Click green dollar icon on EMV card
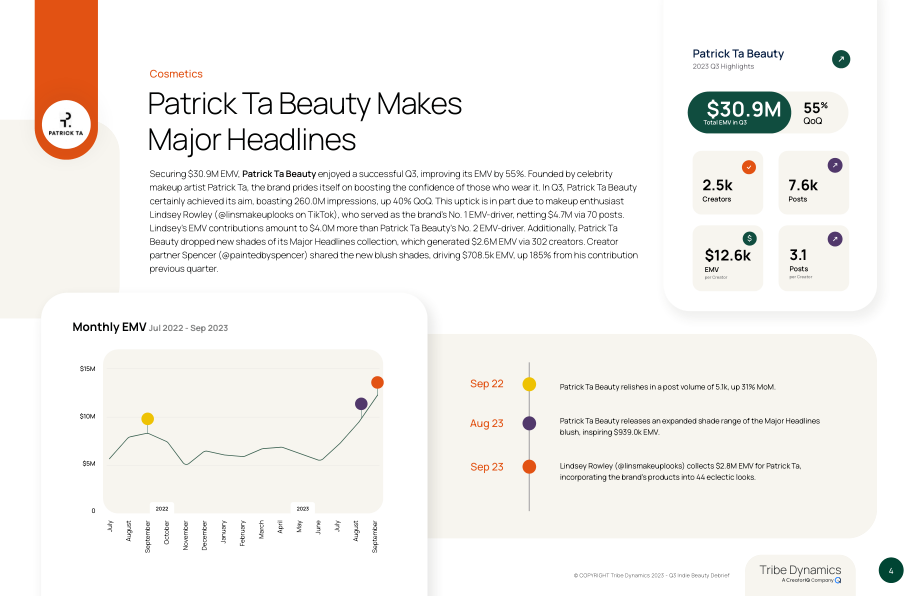This screenshot has width=920, height=596. (x=749, y=239)
